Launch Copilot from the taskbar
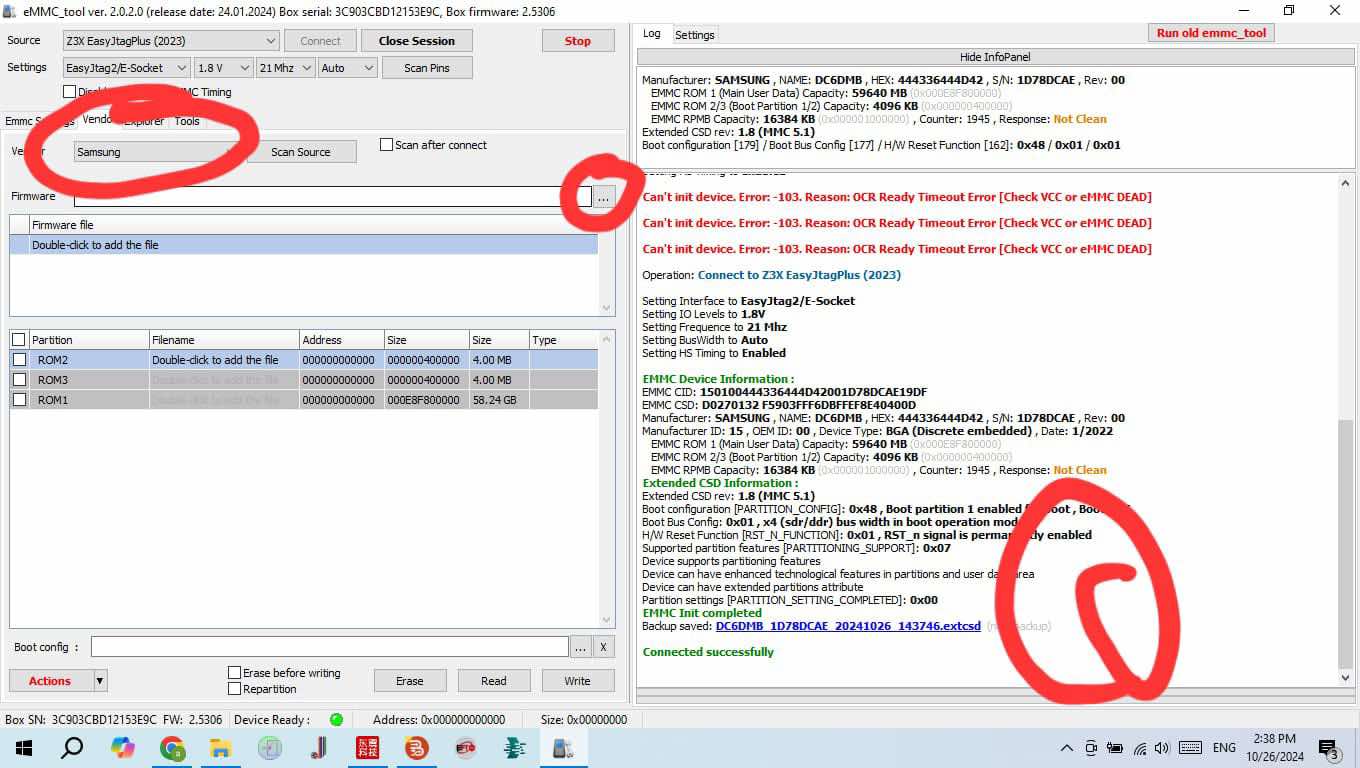Viewport: 1360px width, 768px height. [122, 748]
